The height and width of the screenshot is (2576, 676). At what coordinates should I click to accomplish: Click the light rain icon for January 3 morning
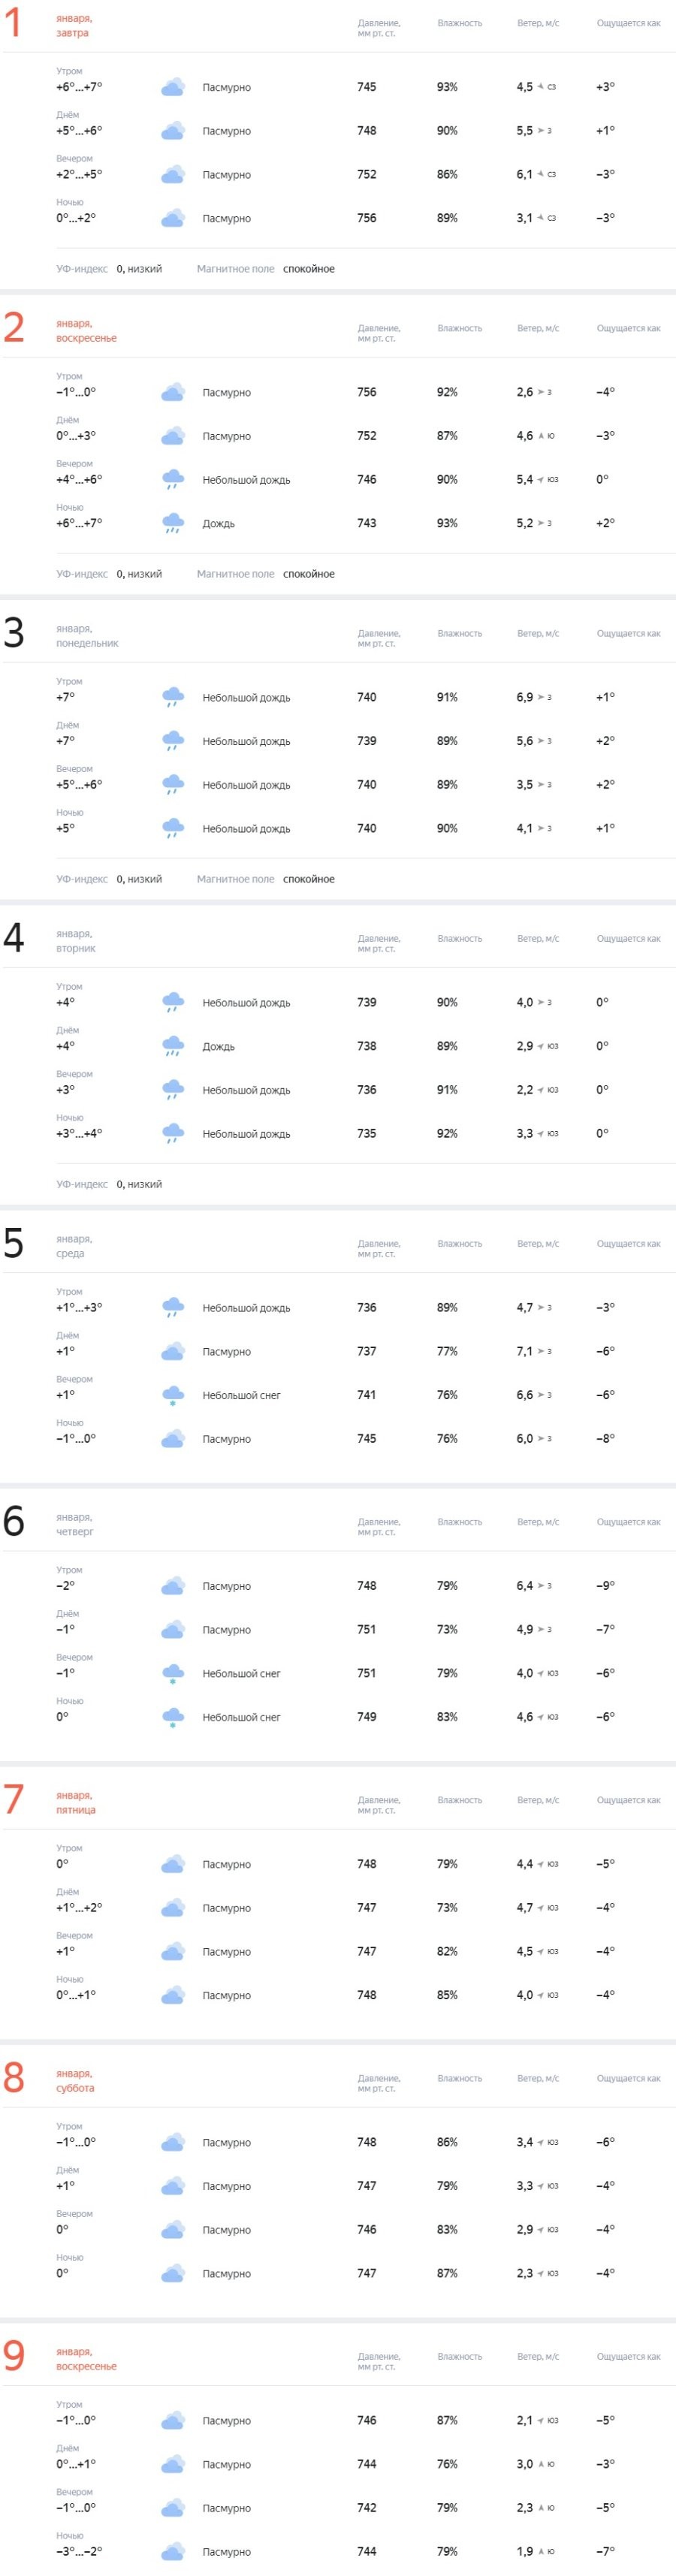coord(173,697)
